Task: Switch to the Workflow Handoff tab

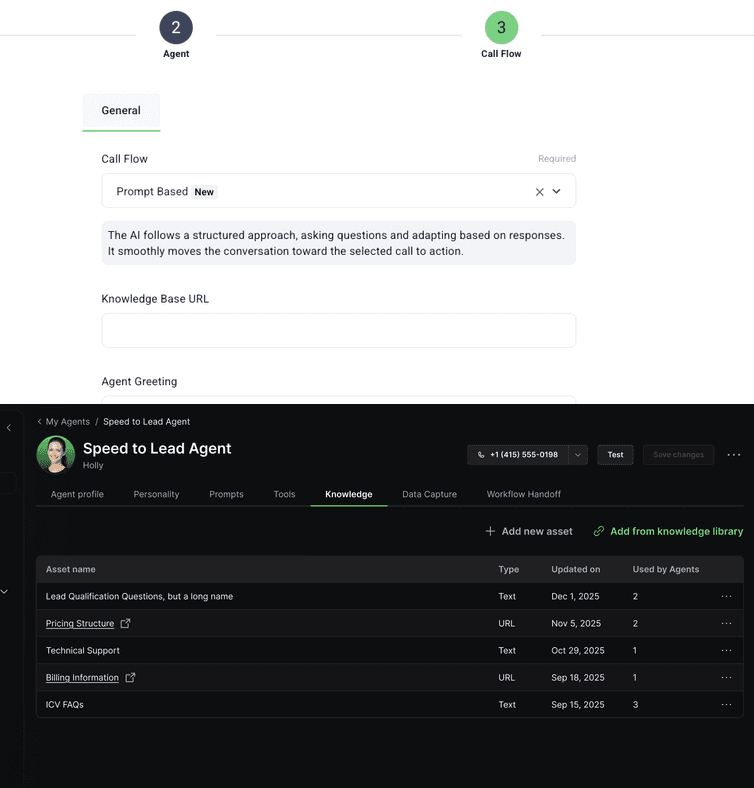Action: [524, 495]
